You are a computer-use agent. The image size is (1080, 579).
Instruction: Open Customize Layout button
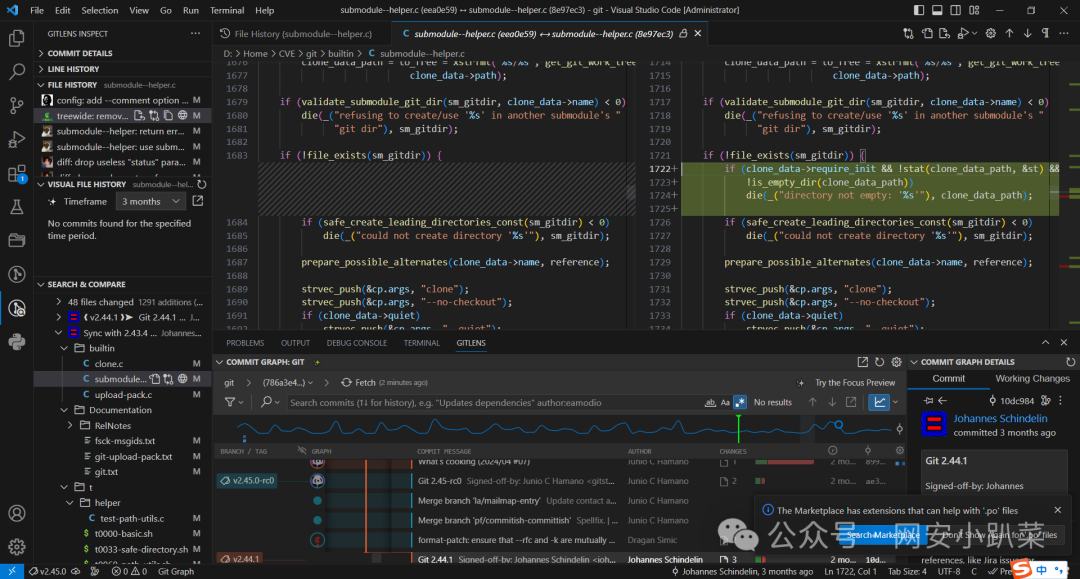point(974,10)
